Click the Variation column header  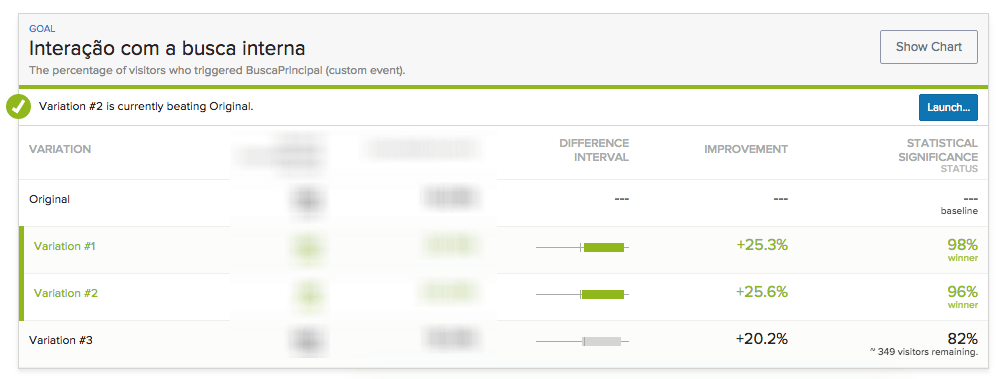pyautogui.click(x=60, y=149)
